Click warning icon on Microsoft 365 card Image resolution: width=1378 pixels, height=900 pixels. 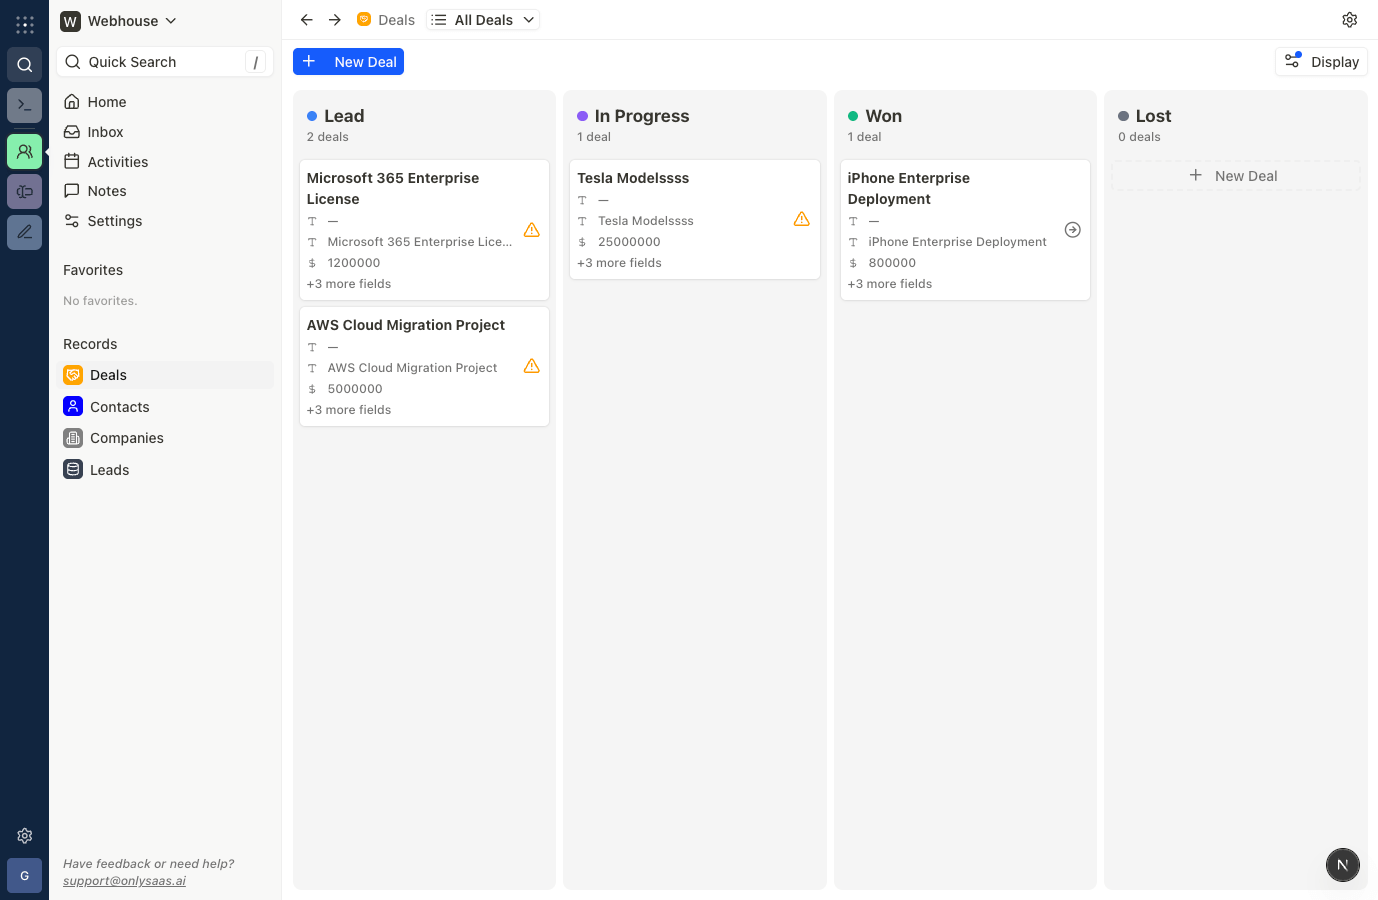[x=532, y=230]
